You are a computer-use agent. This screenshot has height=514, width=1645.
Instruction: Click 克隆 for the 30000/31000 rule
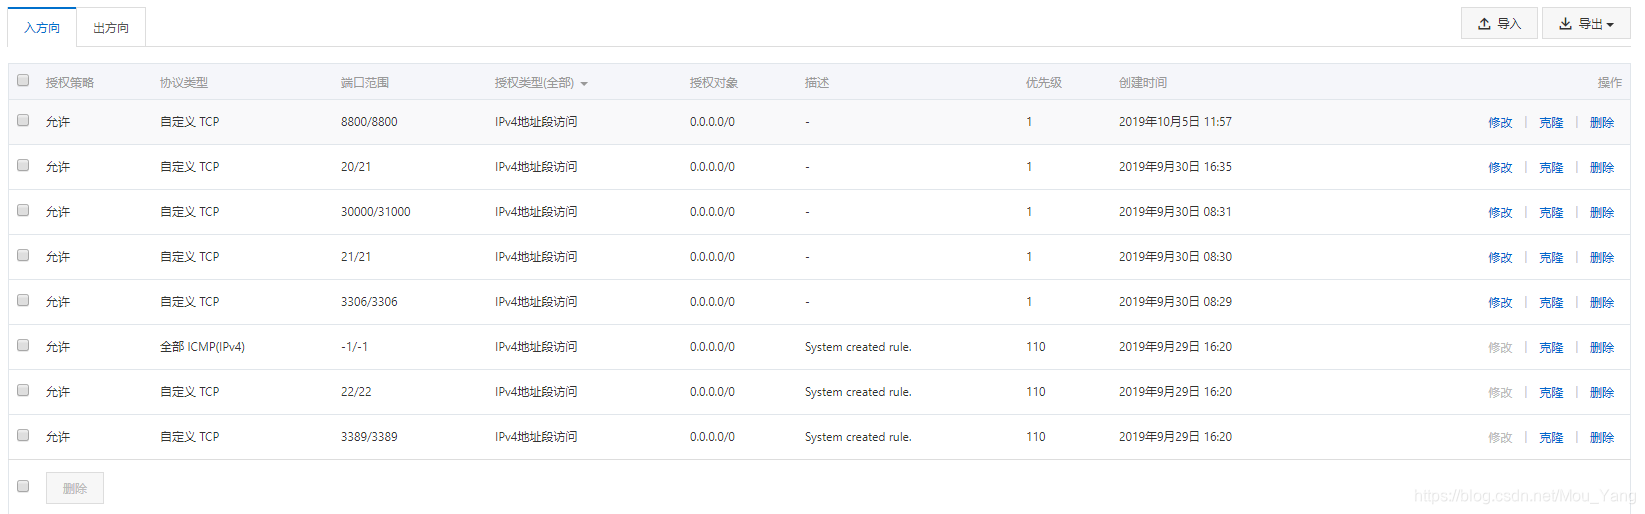tap(1551, 213)
